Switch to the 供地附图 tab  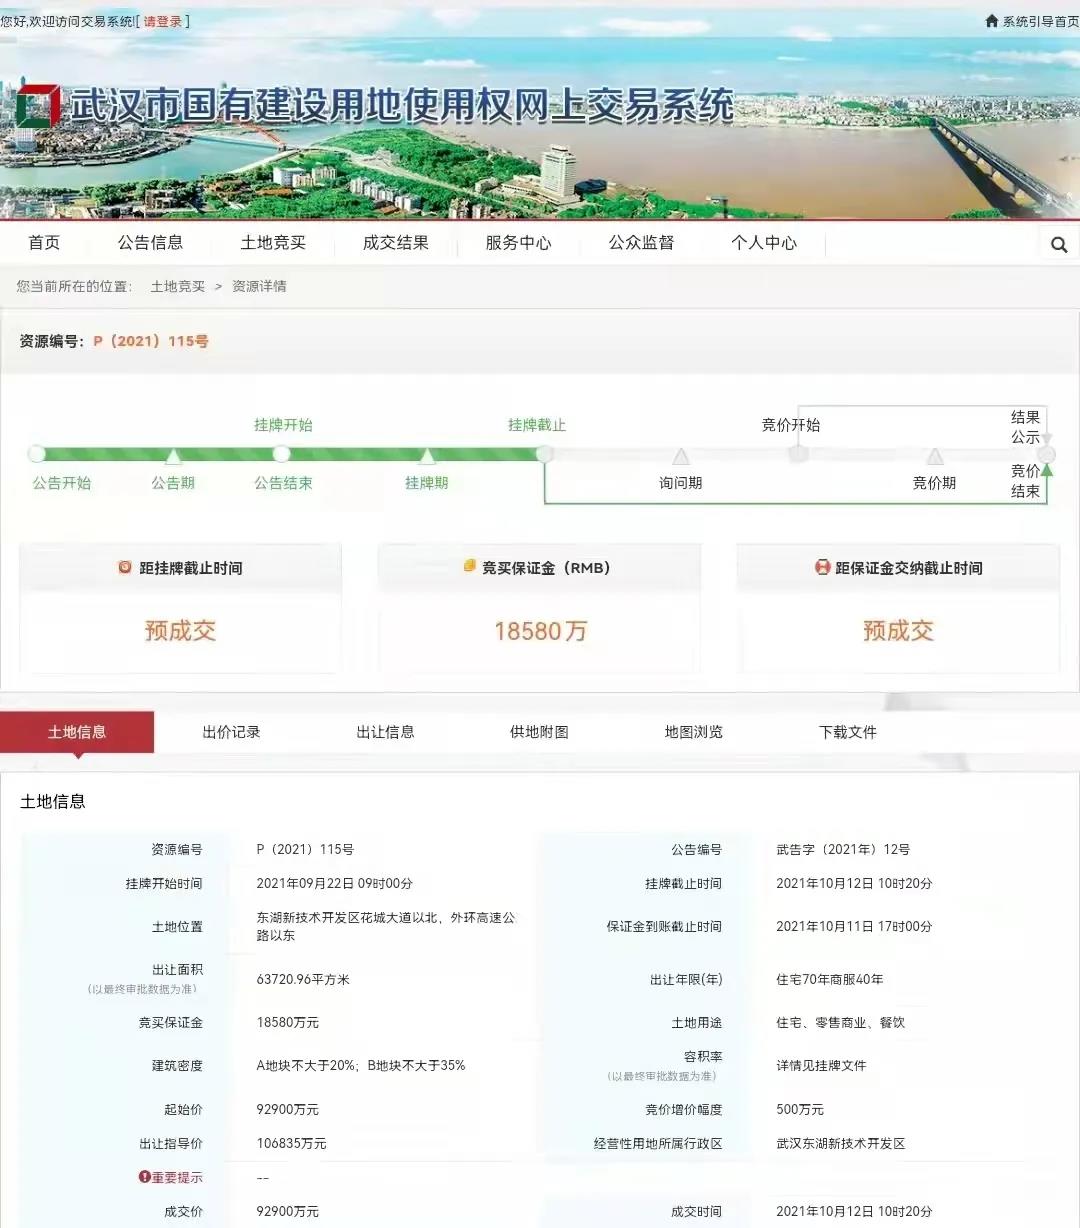(539, 732)
